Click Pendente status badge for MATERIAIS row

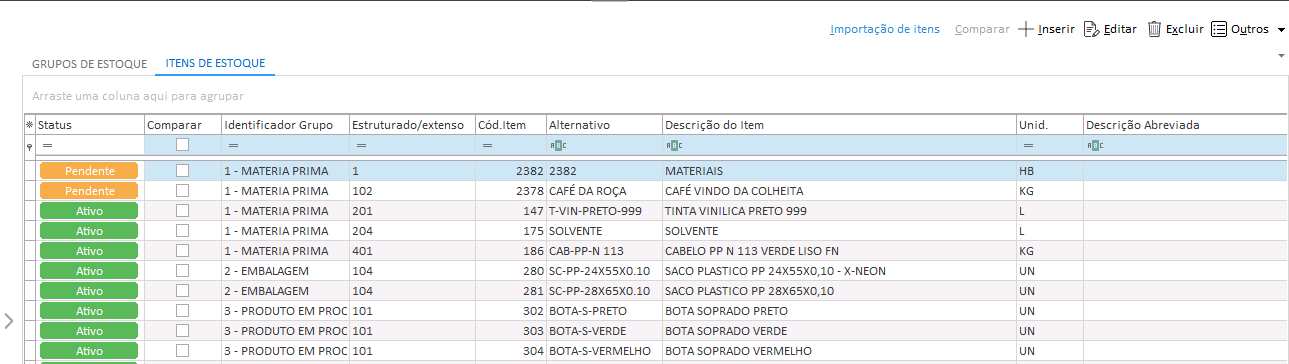[x=88, y=171]
